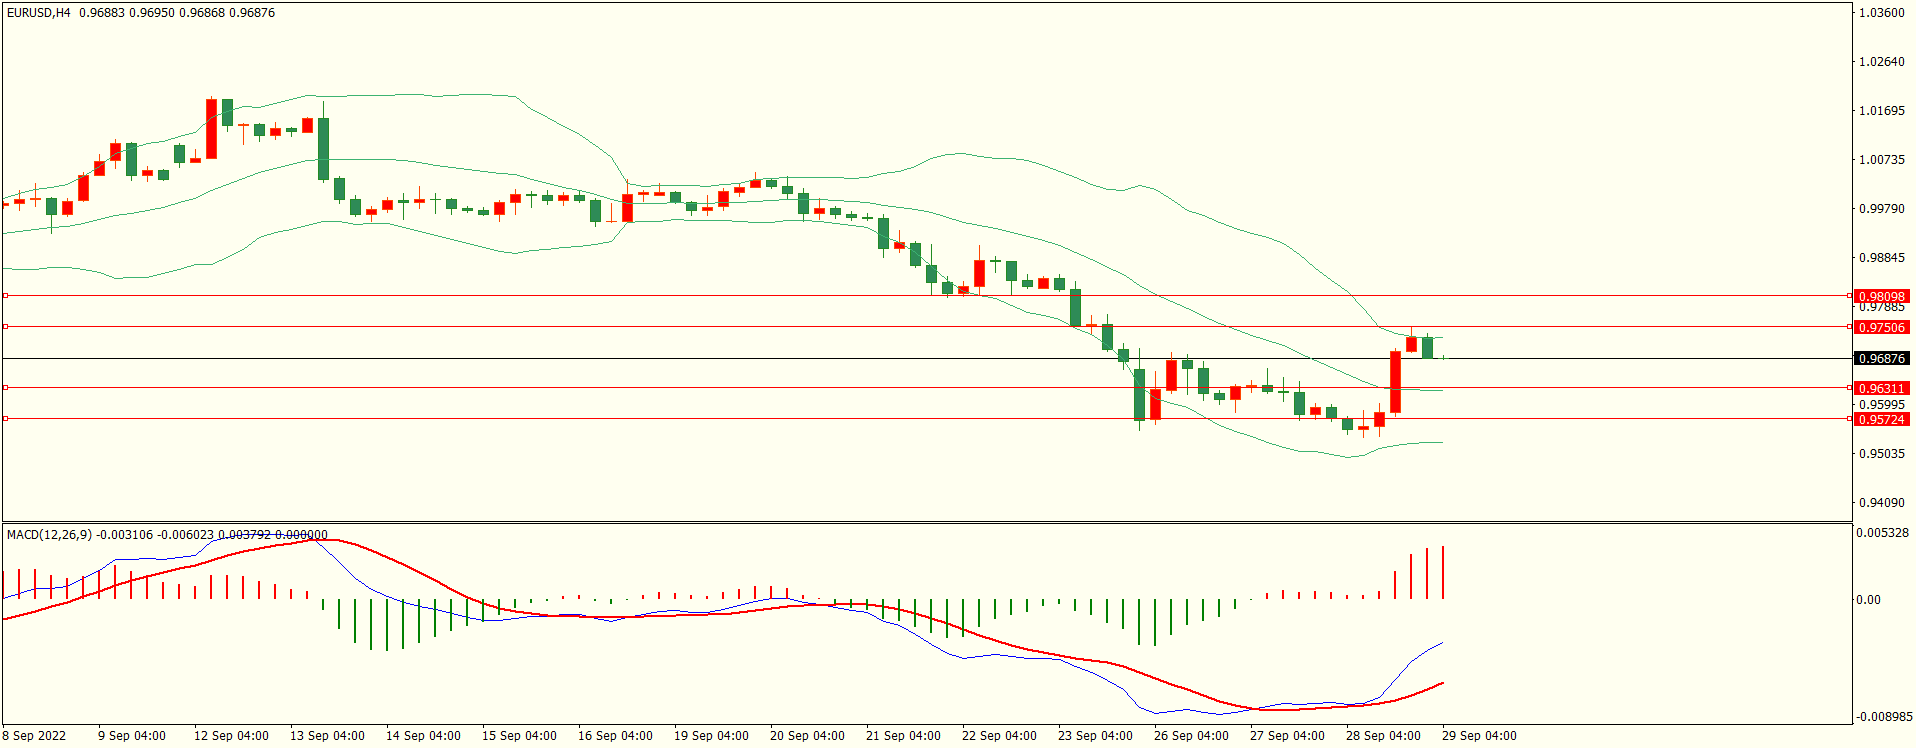
Task: Select the red 0.98098 price level tag
Action: 1881,296
